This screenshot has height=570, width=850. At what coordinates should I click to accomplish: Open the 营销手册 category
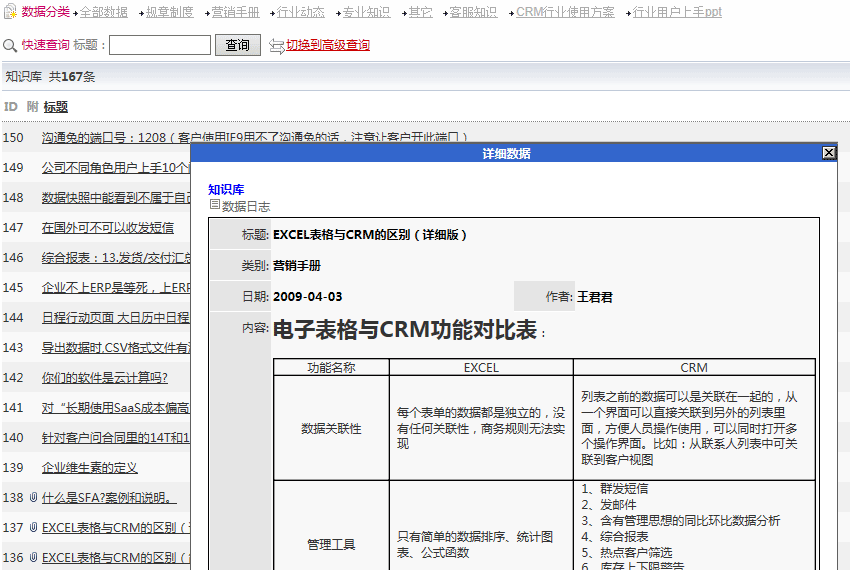tap(235, 12)
